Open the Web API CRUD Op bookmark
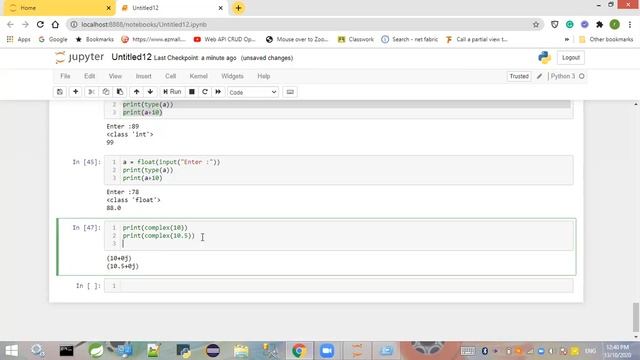Screen dimensions: 640x360 [224, 39]
